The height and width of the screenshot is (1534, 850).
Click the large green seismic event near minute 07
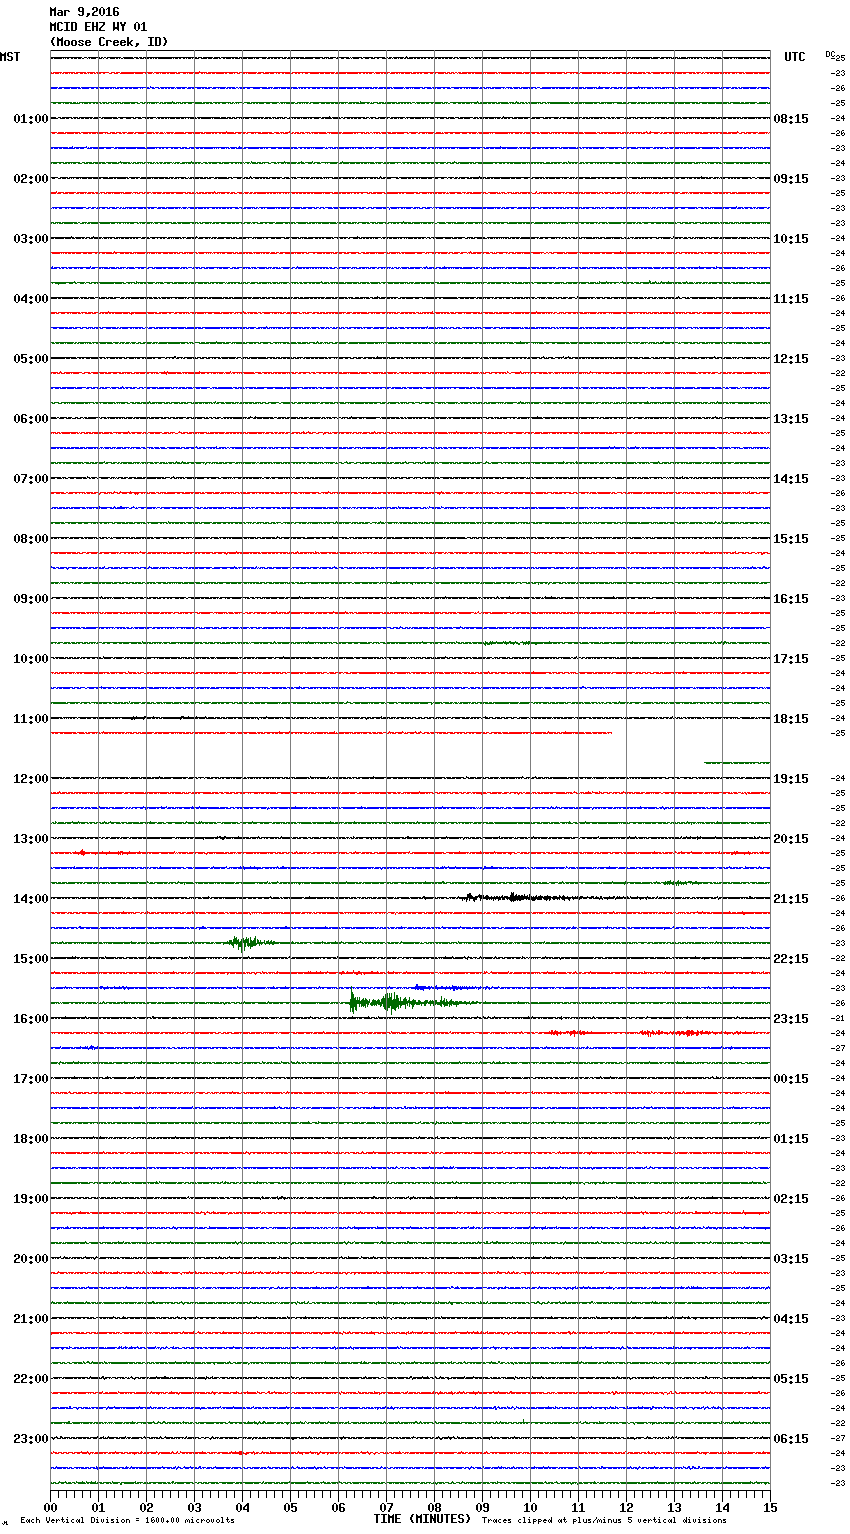[412, 1002]
